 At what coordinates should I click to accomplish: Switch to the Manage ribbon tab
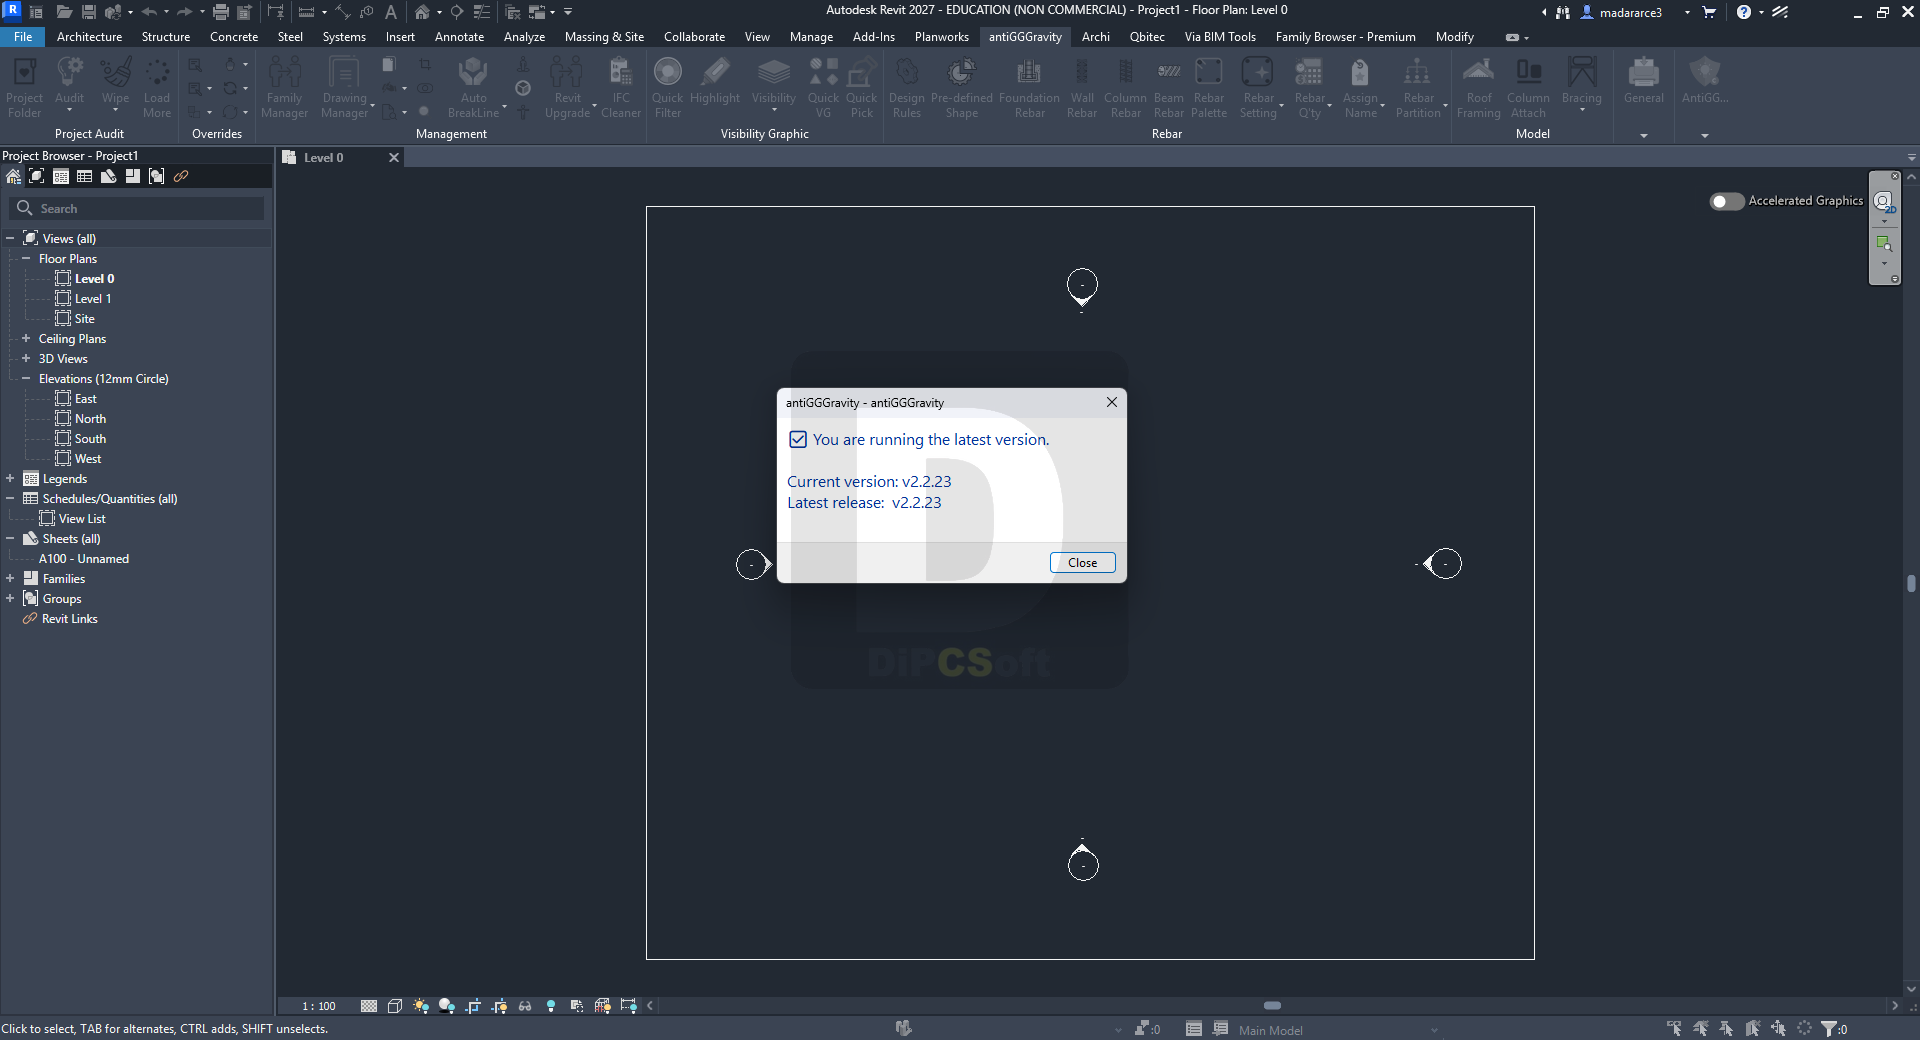[811, 37]
